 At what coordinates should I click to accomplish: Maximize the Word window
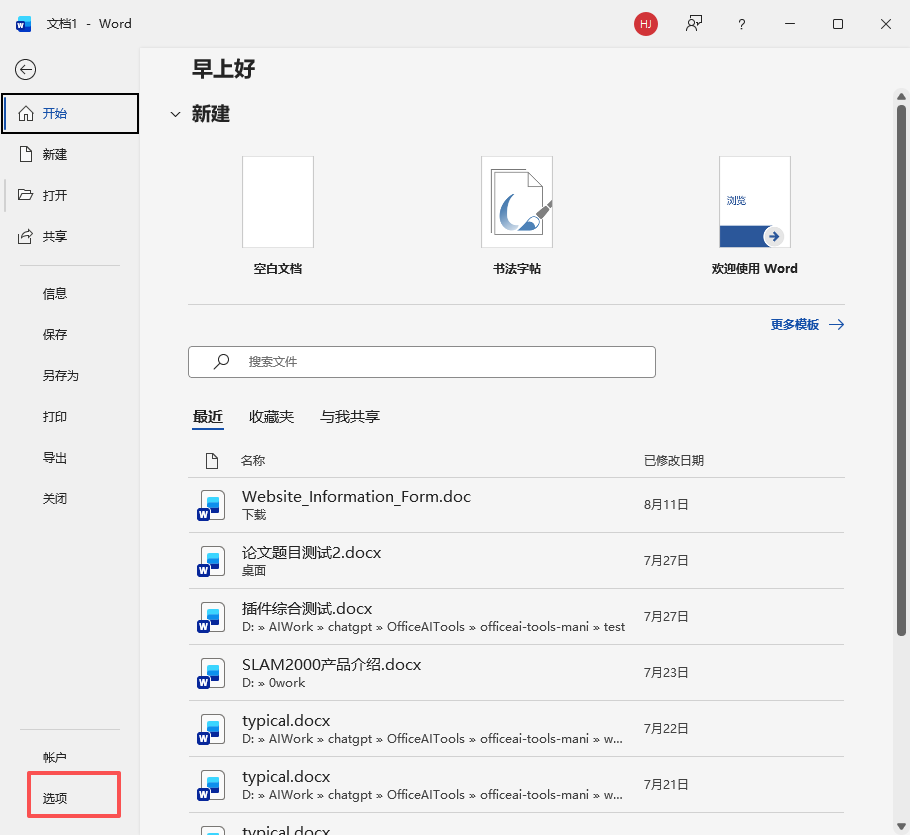click(x=837, y=24)
